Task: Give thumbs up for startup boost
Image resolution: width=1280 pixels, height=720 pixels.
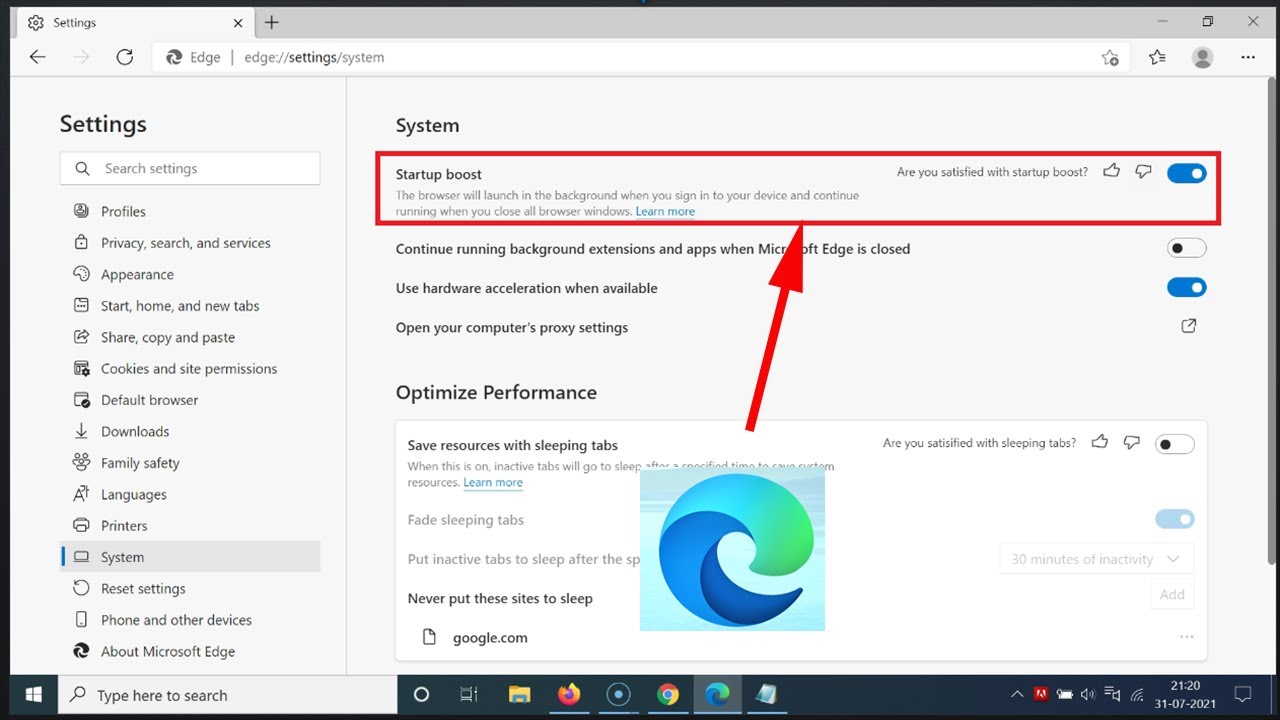Action: tap(1111, 172)
